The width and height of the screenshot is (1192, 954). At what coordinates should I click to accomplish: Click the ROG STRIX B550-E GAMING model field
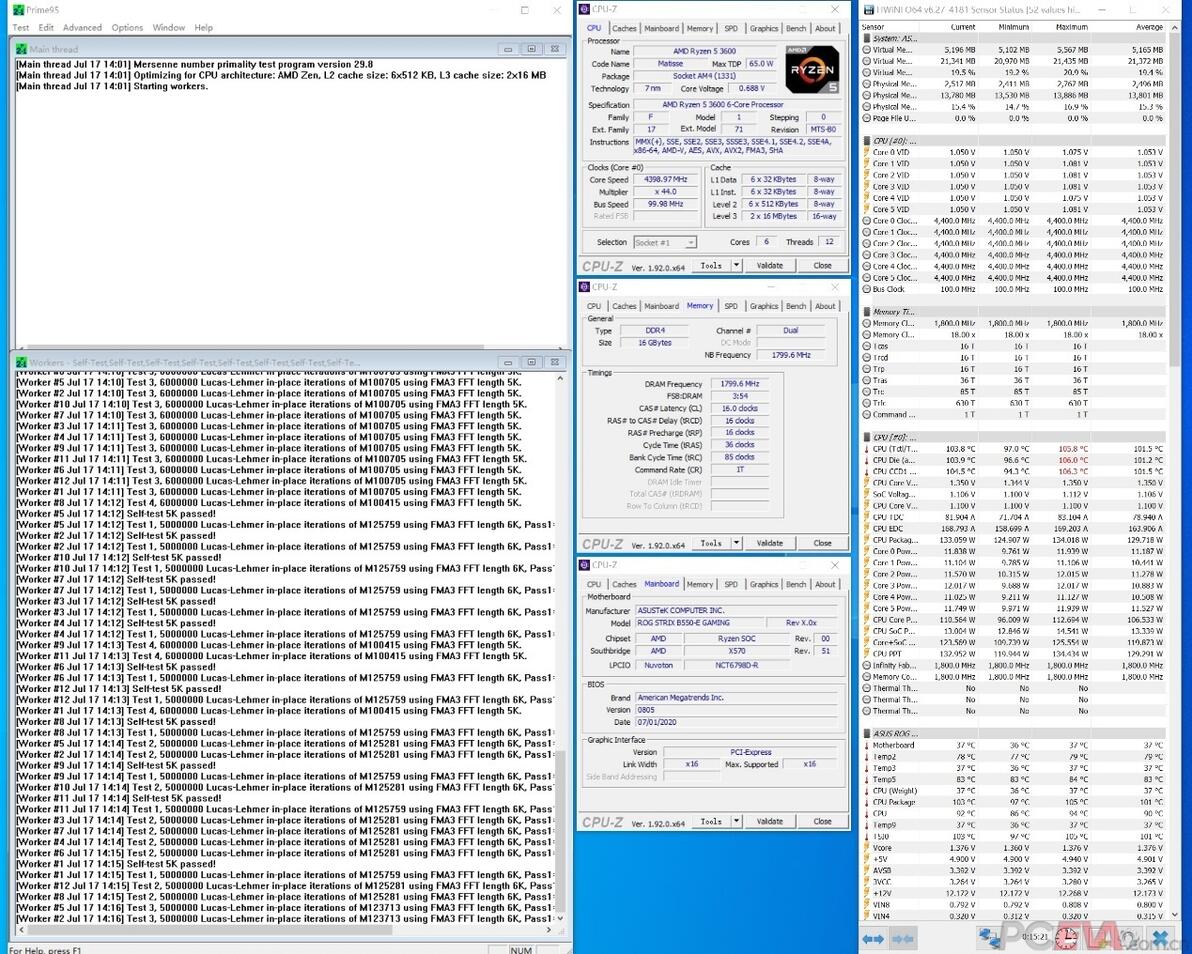point(699,623)
